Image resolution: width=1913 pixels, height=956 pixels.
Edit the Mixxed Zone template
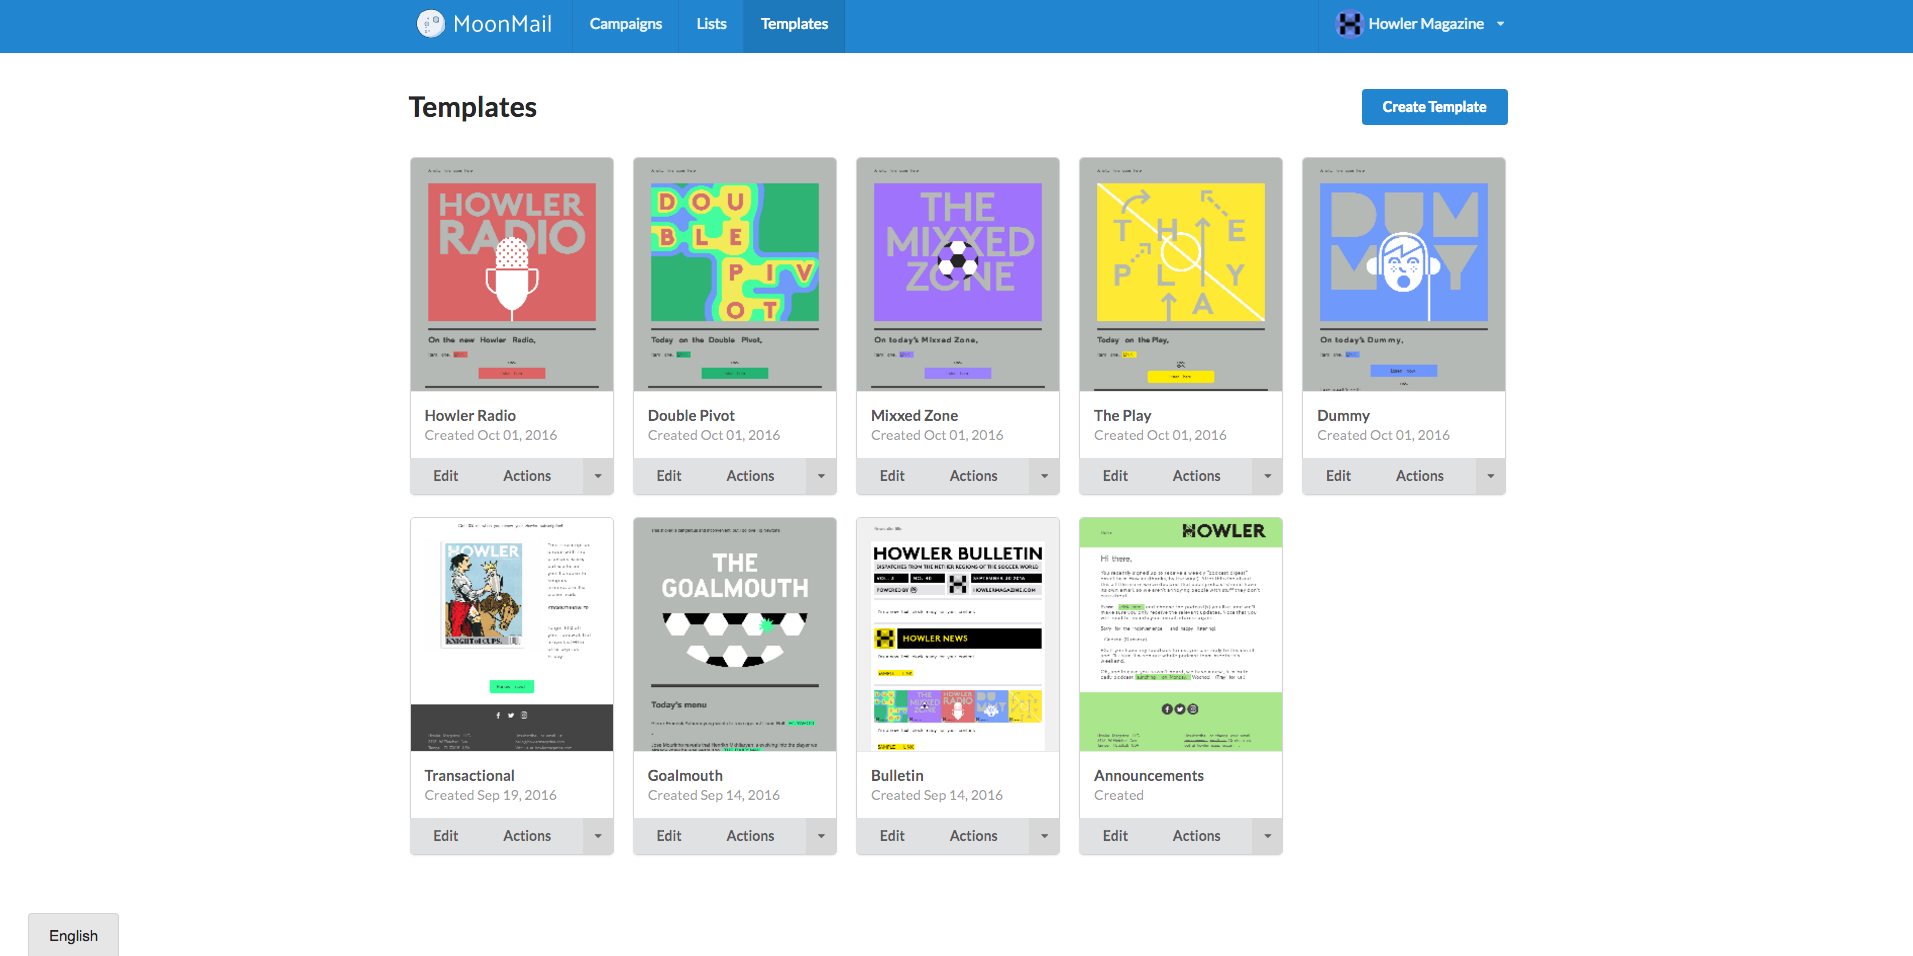coord(892,476)
